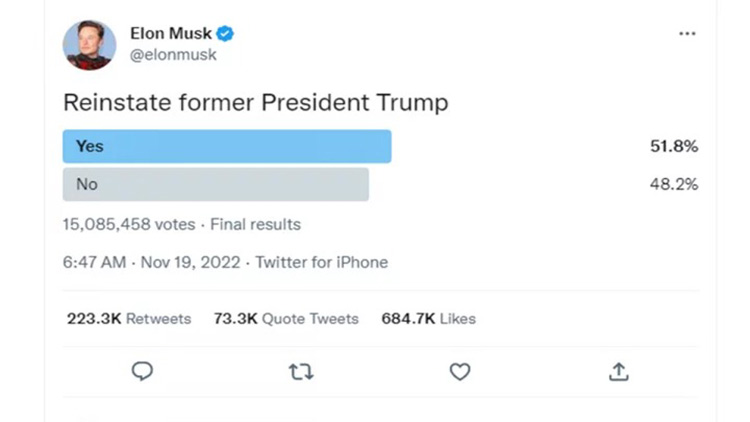Screen dimensions: 750x422
Task: Open the three-dot more options menu
Action: tap(687, 33)
